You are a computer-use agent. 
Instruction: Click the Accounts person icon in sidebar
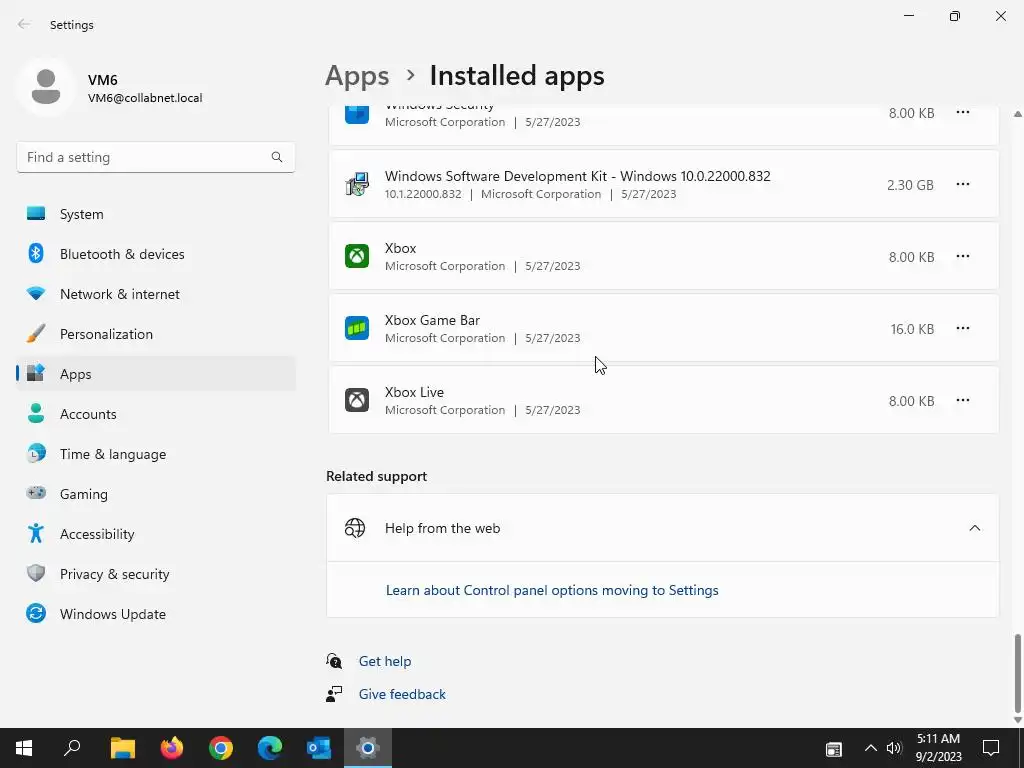[36, 413]
